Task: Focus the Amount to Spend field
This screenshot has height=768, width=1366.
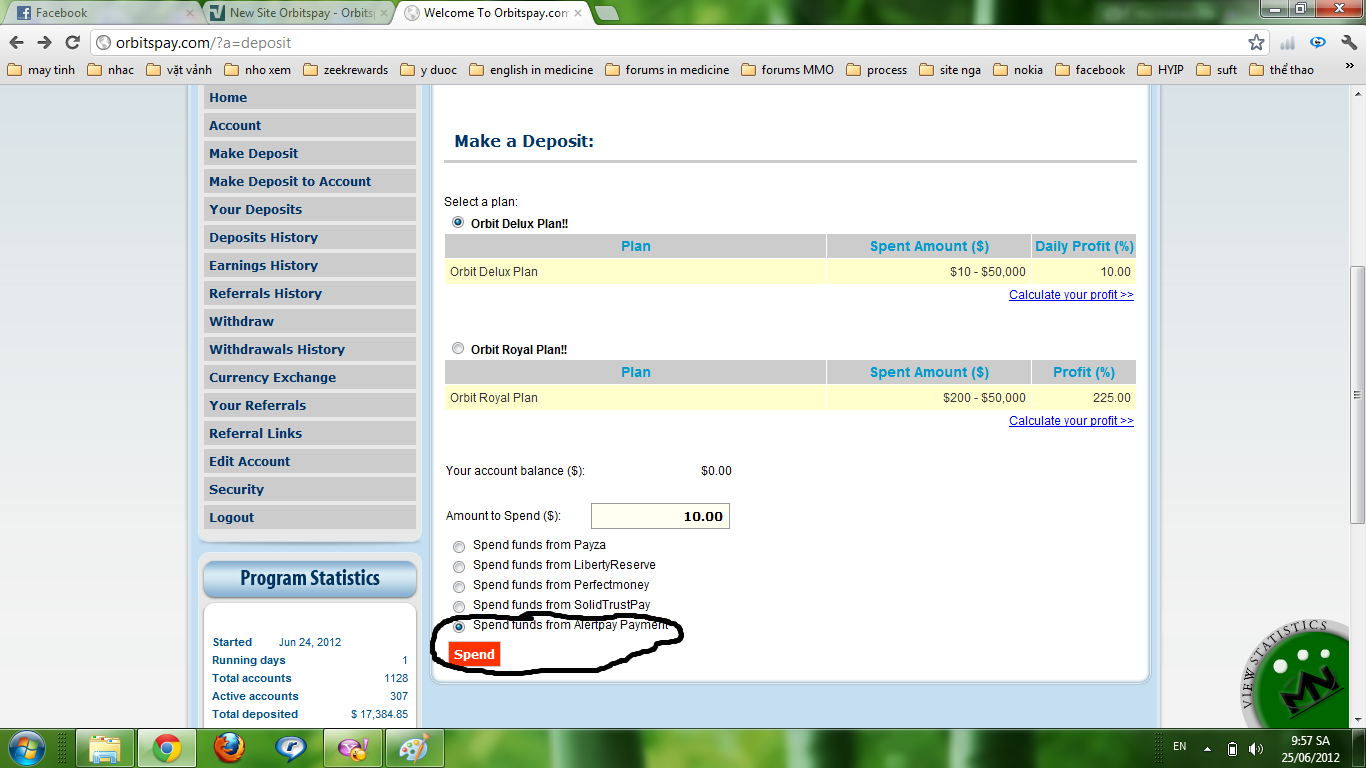Action: point(660,516)
